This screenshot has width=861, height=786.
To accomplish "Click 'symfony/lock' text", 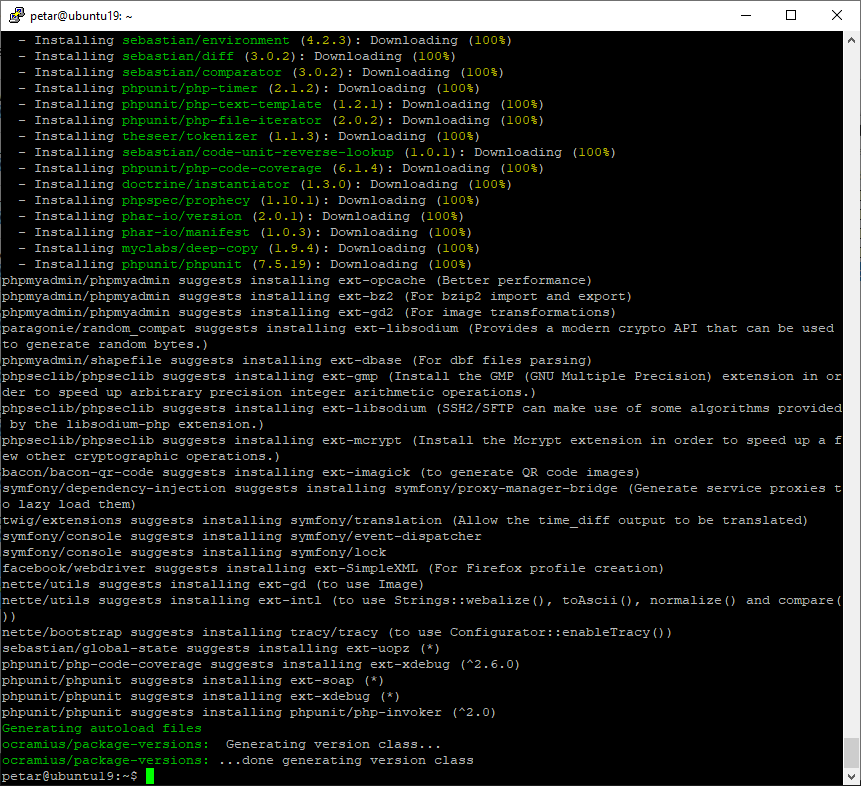I will click(x=338, y=551).
